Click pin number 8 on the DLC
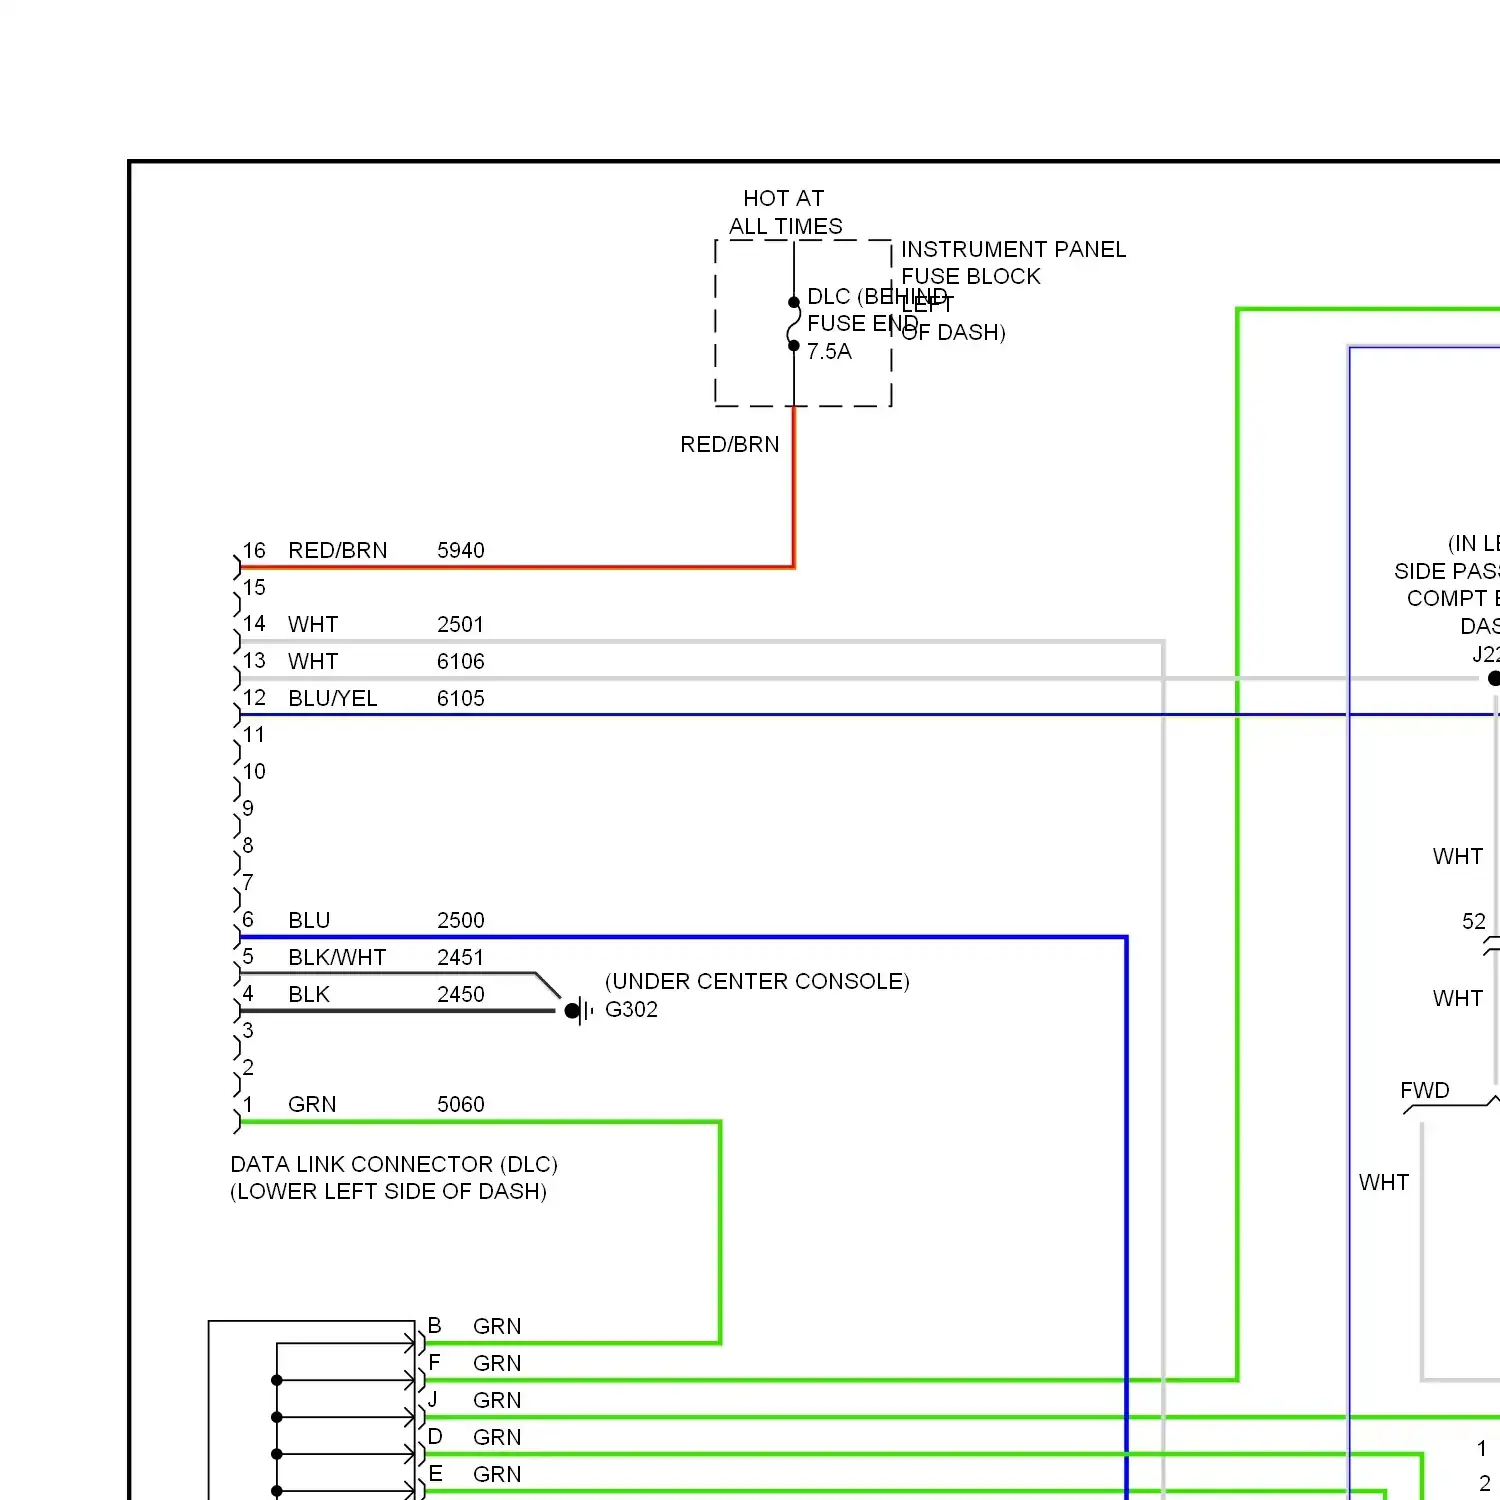 (x=248, y=846)
